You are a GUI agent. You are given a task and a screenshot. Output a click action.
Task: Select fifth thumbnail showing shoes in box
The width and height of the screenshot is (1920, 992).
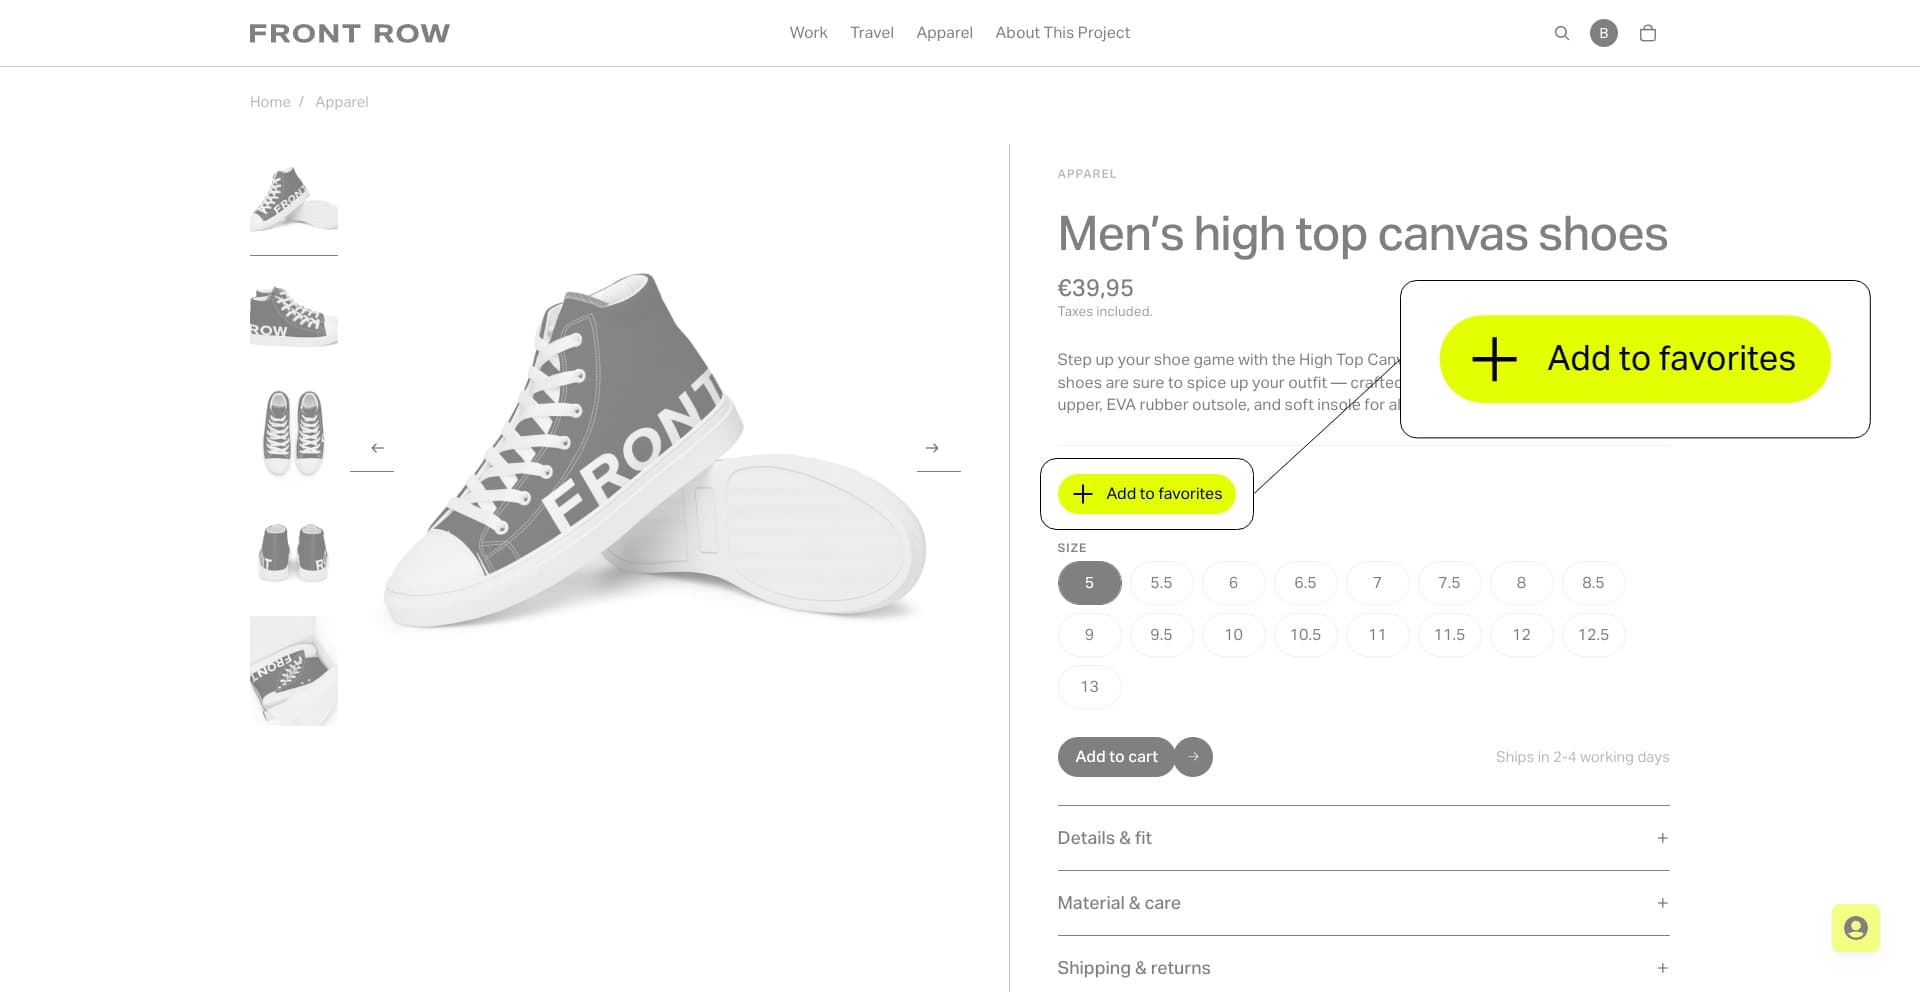(x=294, y=670)
